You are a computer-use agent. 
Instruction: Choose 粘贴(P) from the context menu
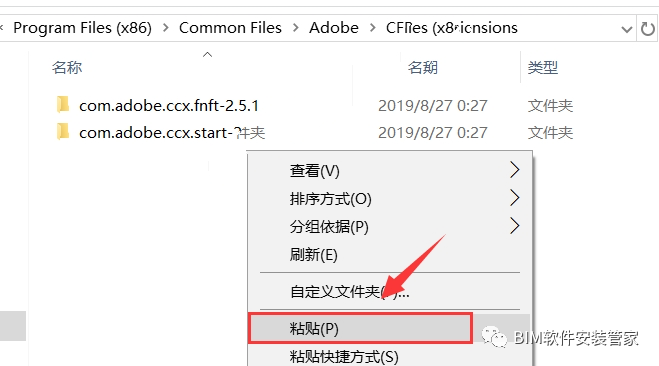(361, 328)
